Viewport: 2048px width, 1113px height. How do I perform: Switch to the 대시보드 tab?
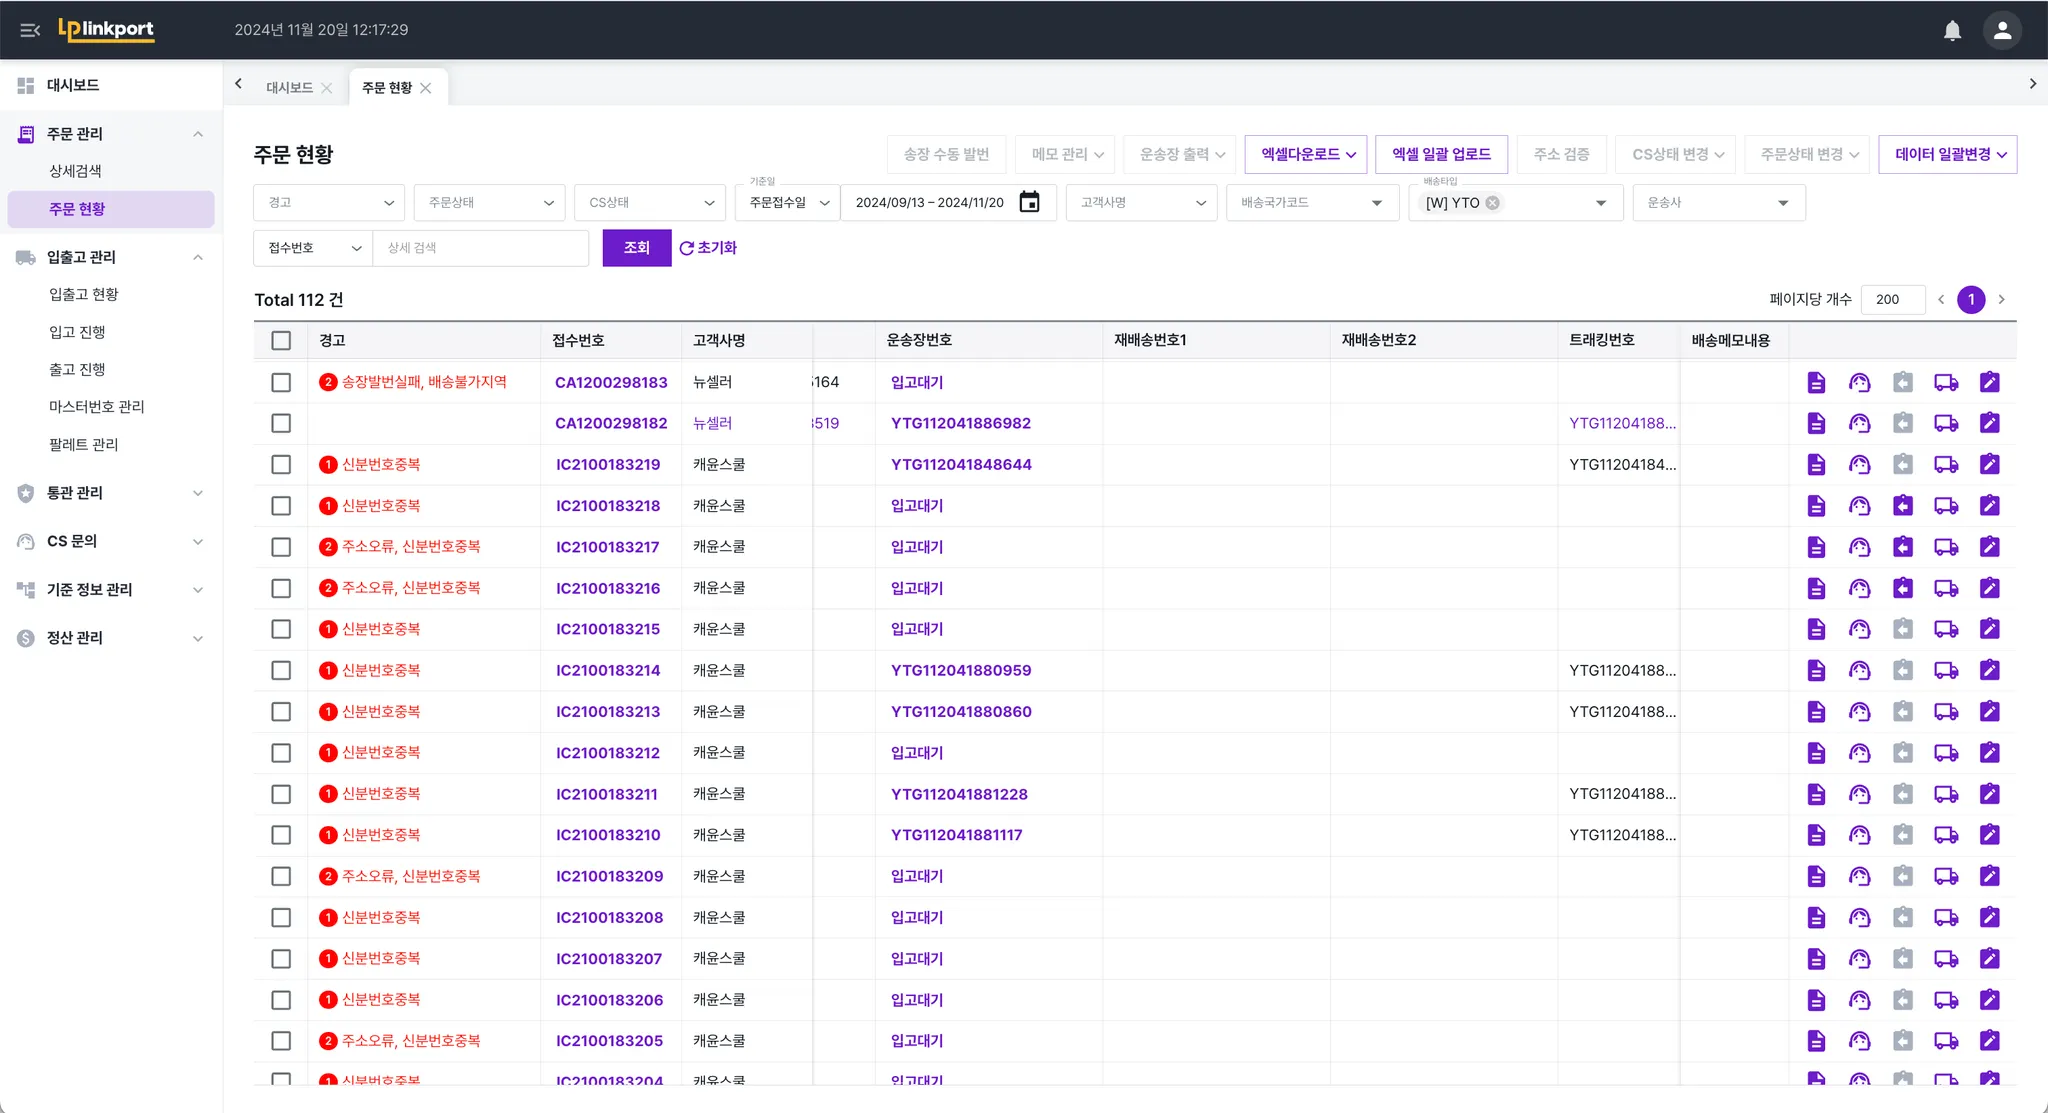(x=289, y=88)
